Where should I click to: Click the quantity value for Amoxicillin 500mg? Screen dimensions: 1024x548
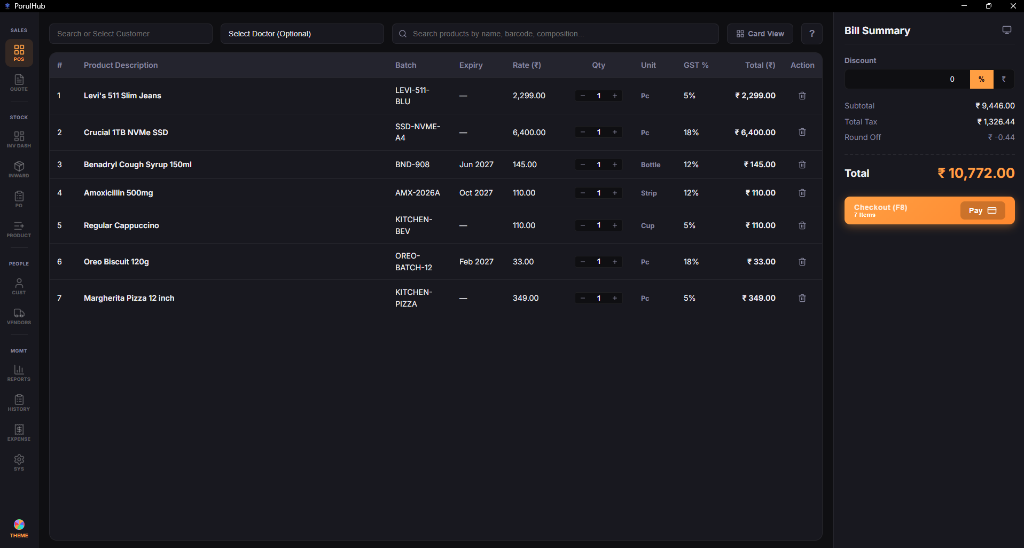[599, 193]
